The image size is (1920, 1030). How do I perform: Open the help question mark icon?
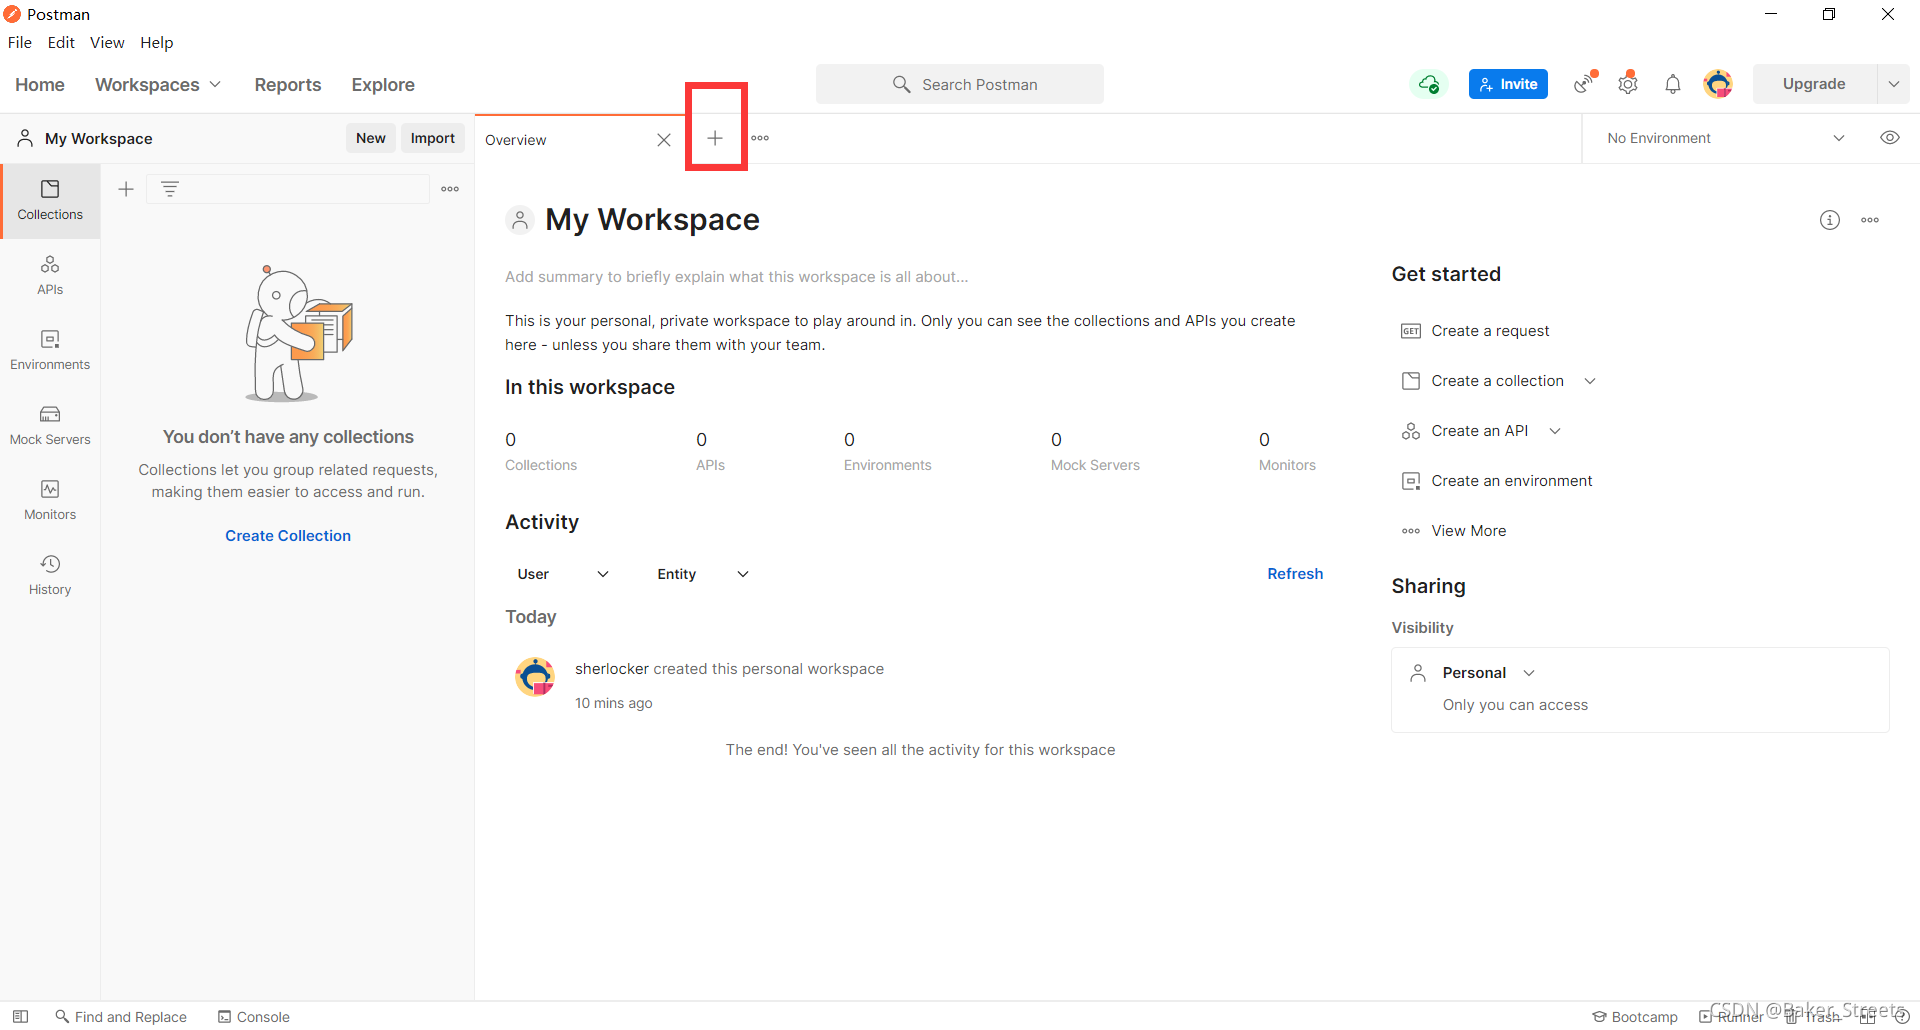[1902, 1017]
